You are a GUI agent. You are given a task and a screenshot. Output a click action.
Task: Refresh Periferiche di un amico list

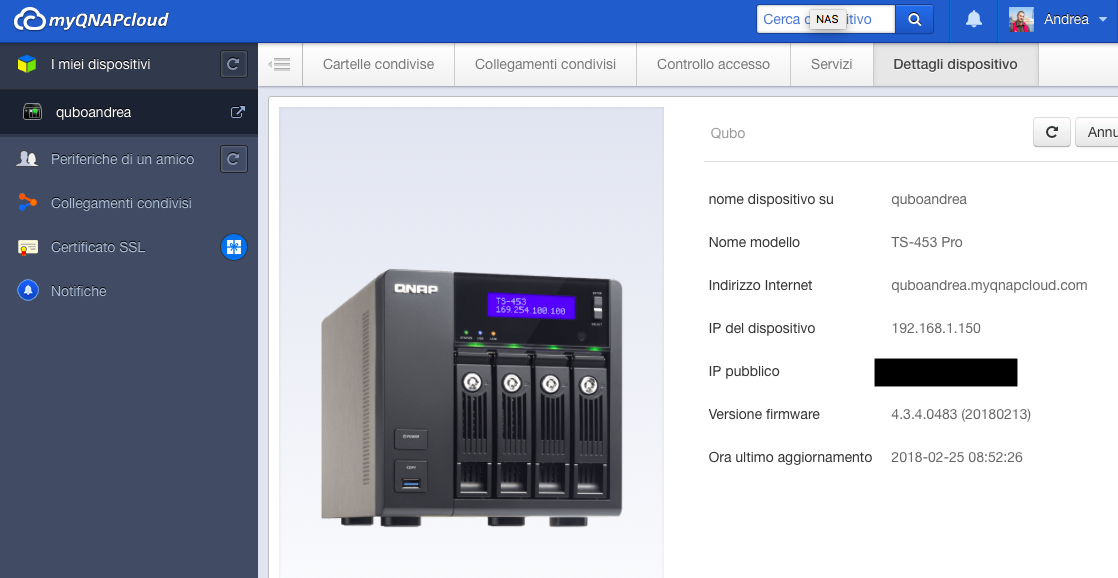tap(233, 159)
